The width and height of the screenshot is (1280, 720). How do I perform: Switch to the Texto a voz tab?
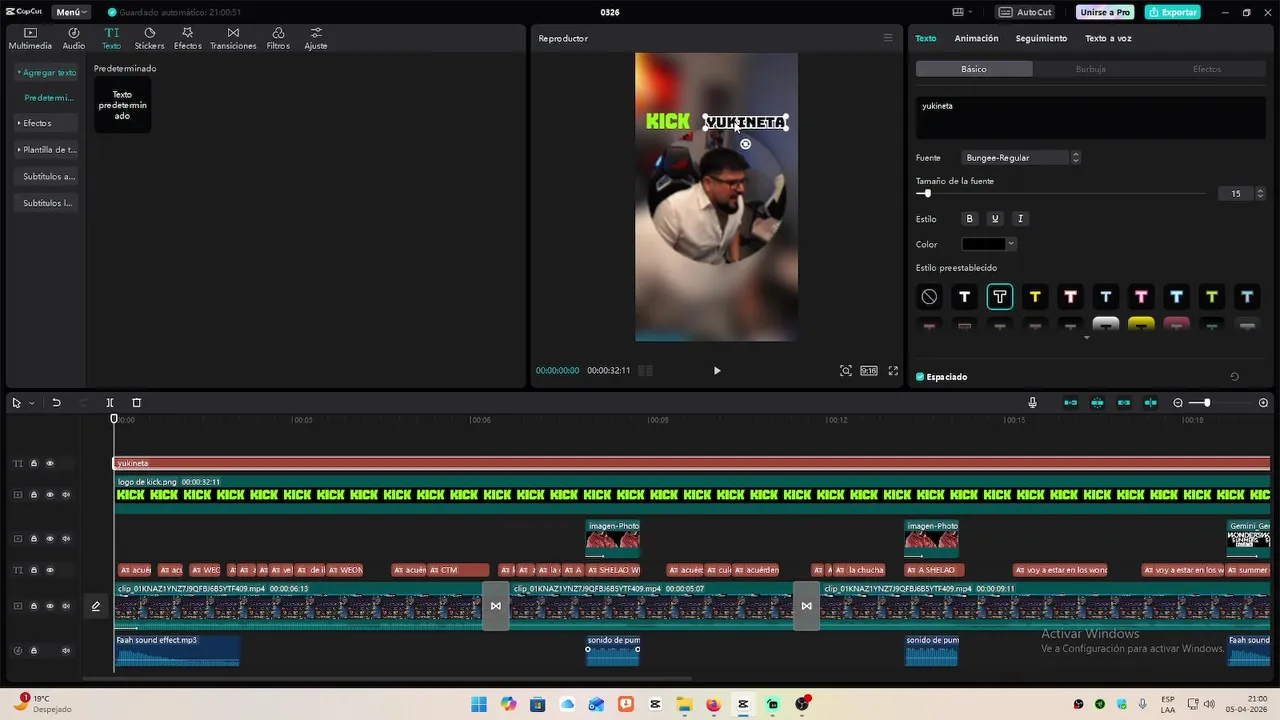(x=1108, y=38)
